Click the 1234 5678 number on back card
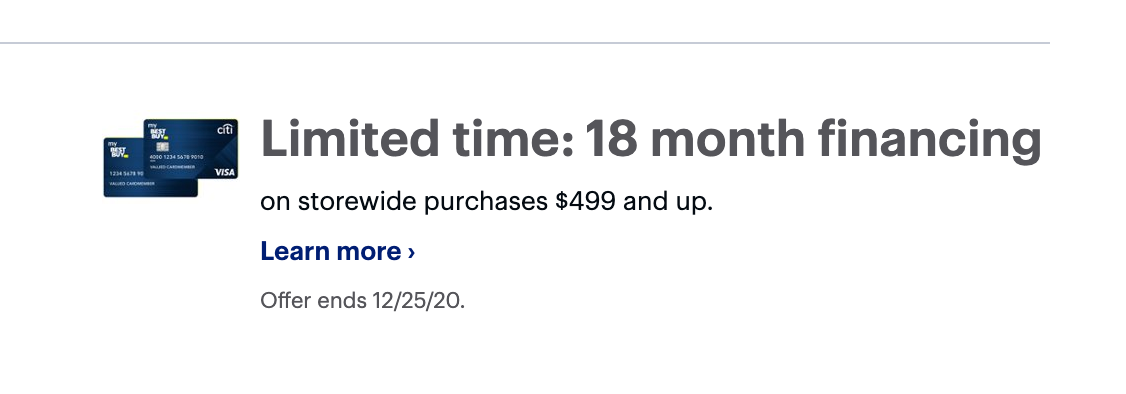1126x394 pixels. (x=126, y=174)
